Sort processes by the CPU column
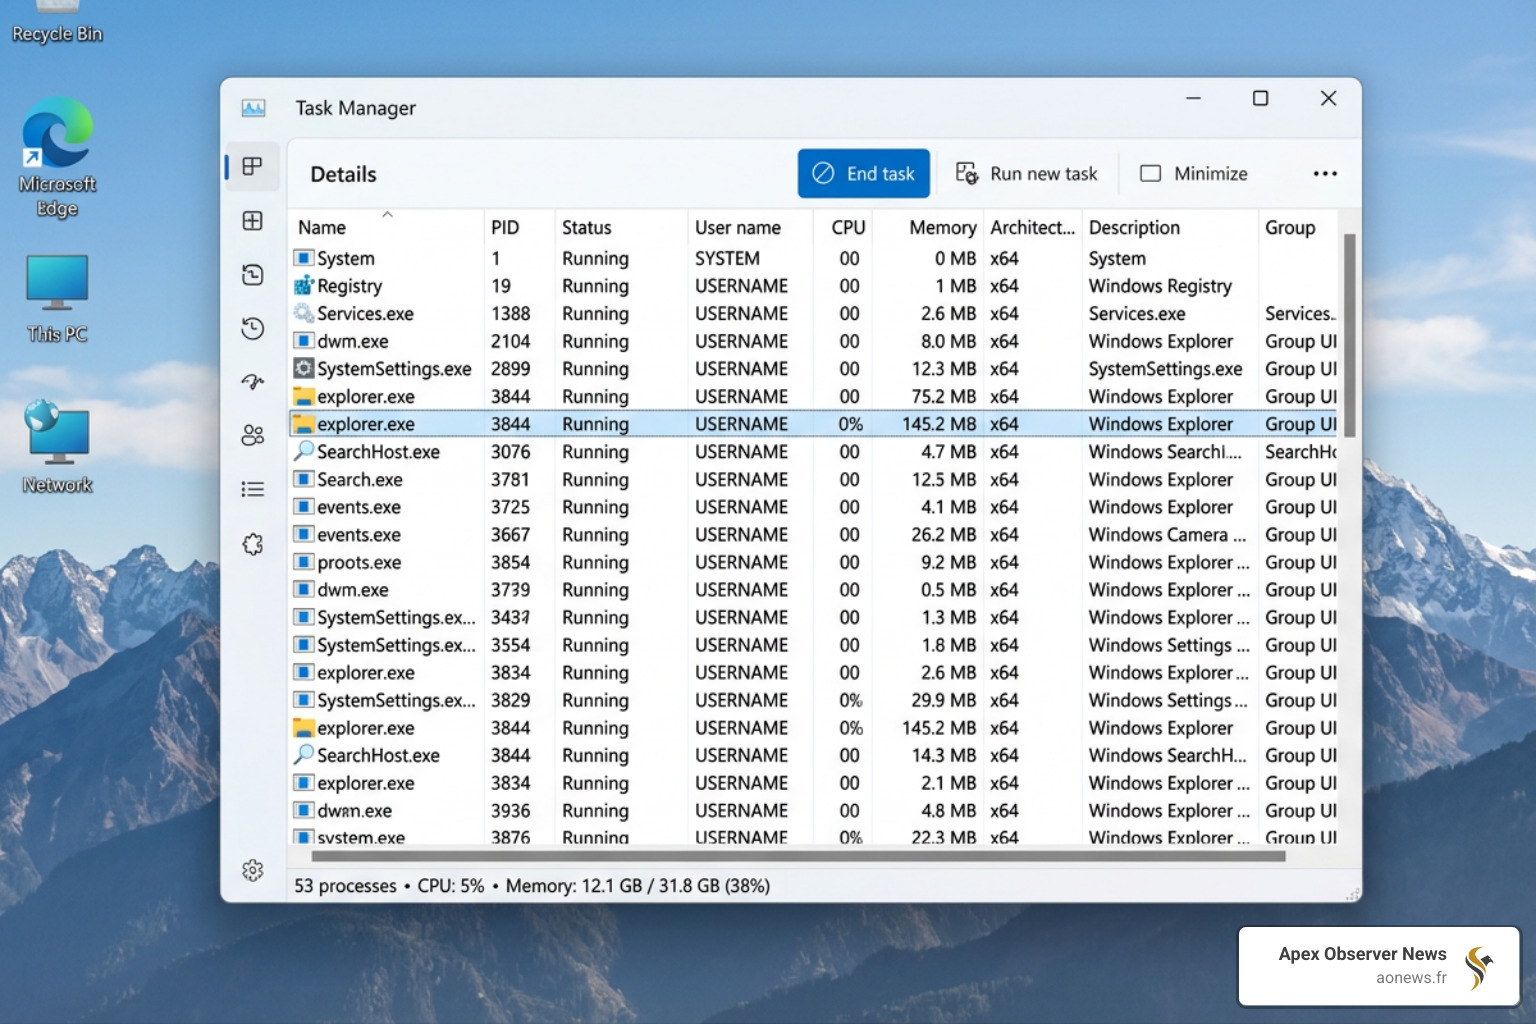Image resolution: width=1536 pixels, height=1024 pixels. click(847, 227)
